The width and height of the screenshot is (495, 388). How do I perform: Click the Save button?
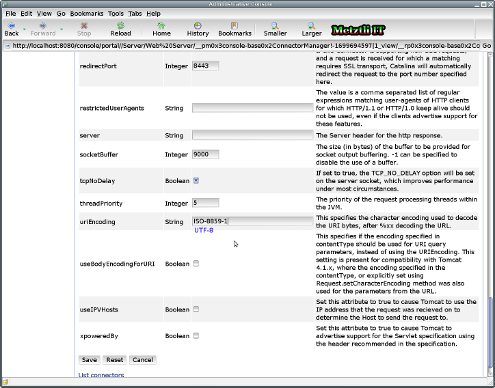(x=89, y=360)
